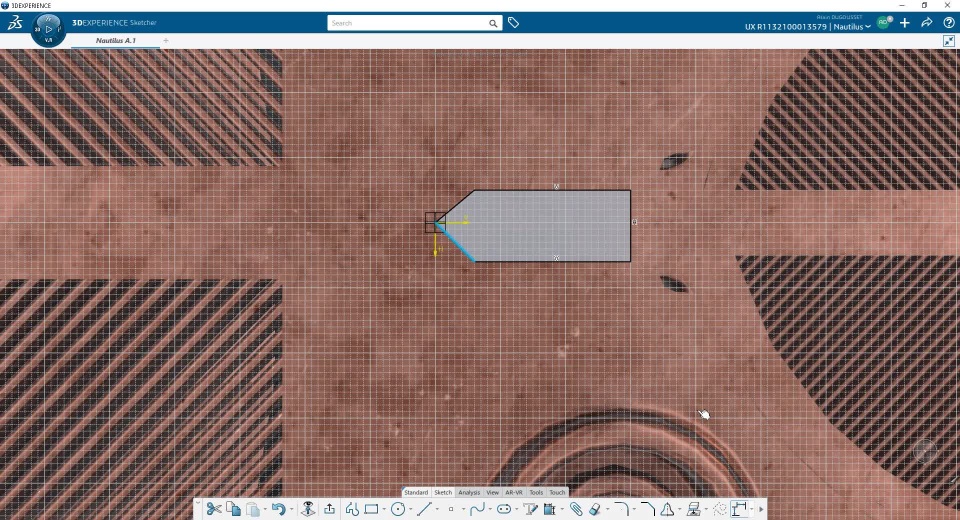Switch to the Touch tab
960x520 pixels.
[557, 492]
